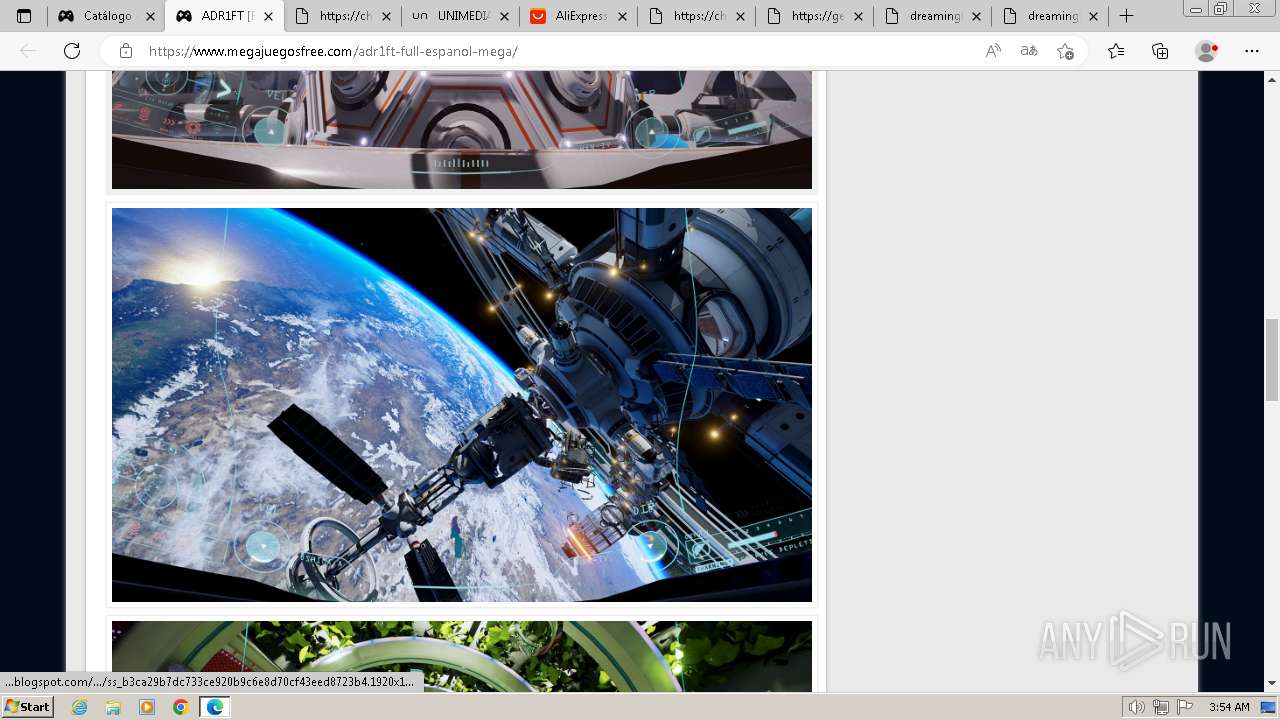The width and height of the screenshot is (1280, 720).
Task: Select Microsoft Edge in the taskbar
Action: pos(214,707)
